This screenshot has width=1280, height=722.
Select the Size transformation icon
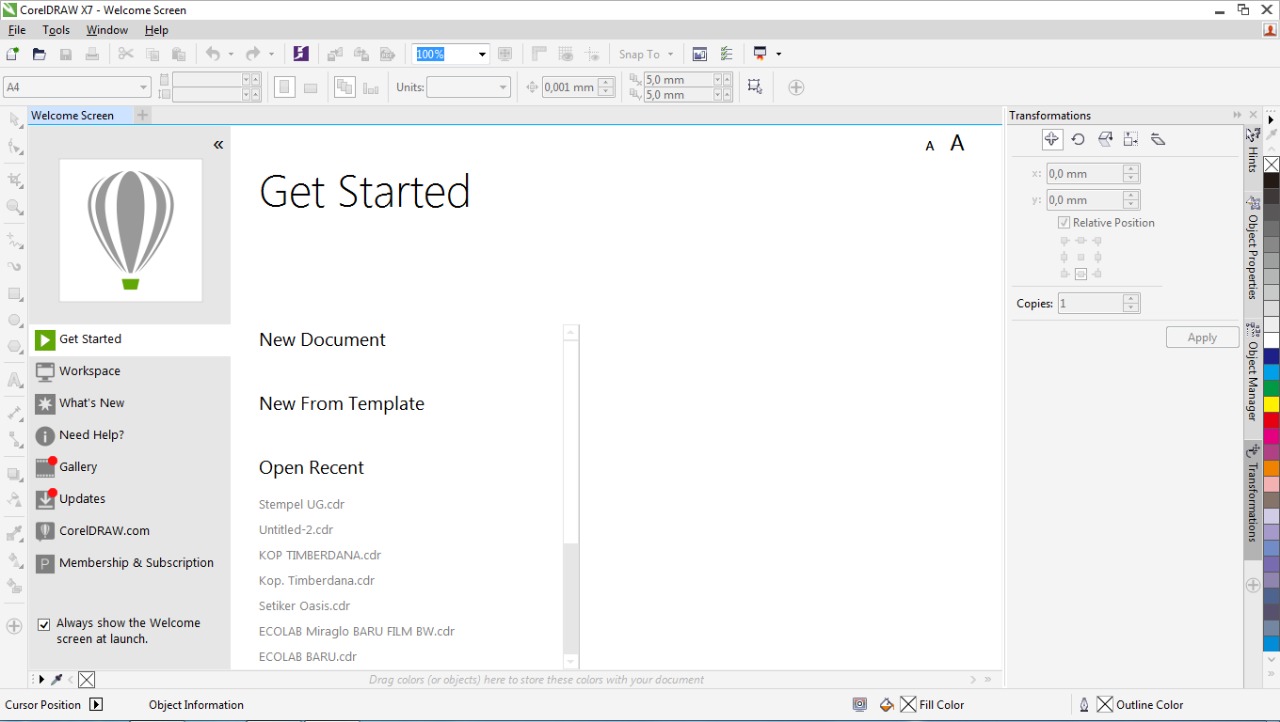(1131, 140)
